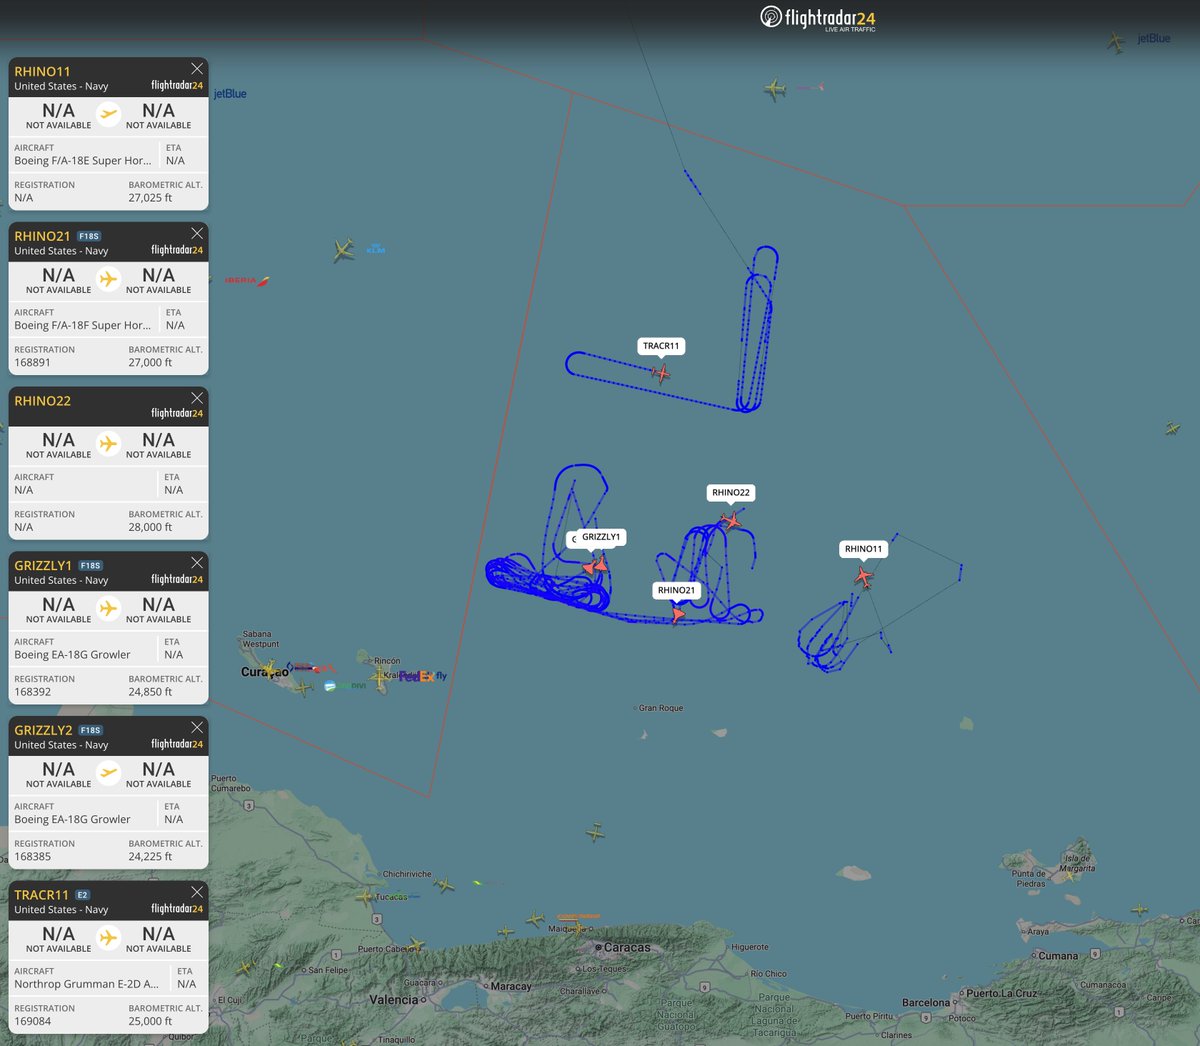
Task: Close the RHINO11 flight card
Action: click(197, 69)
